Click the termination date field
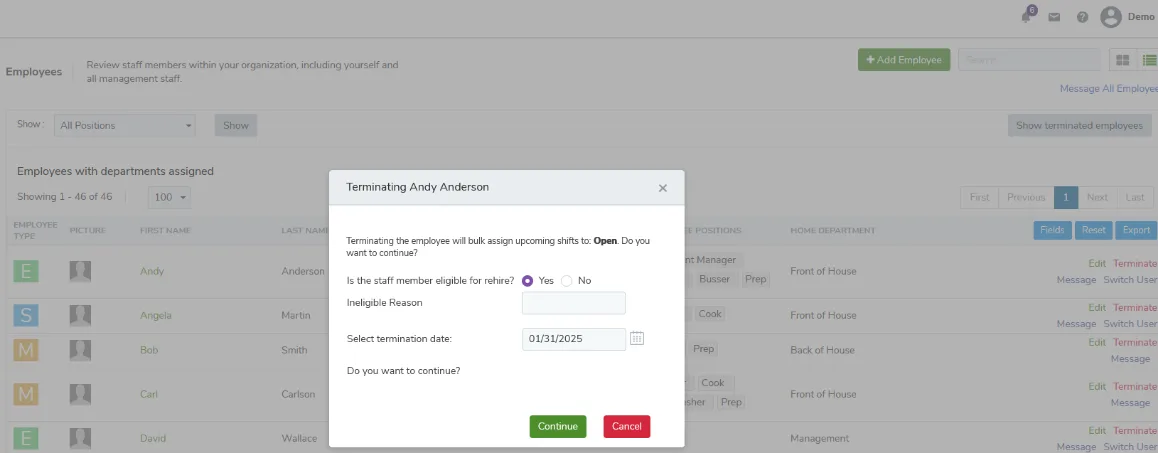Viewport: 1158px width, 453px height. (574, 339)
